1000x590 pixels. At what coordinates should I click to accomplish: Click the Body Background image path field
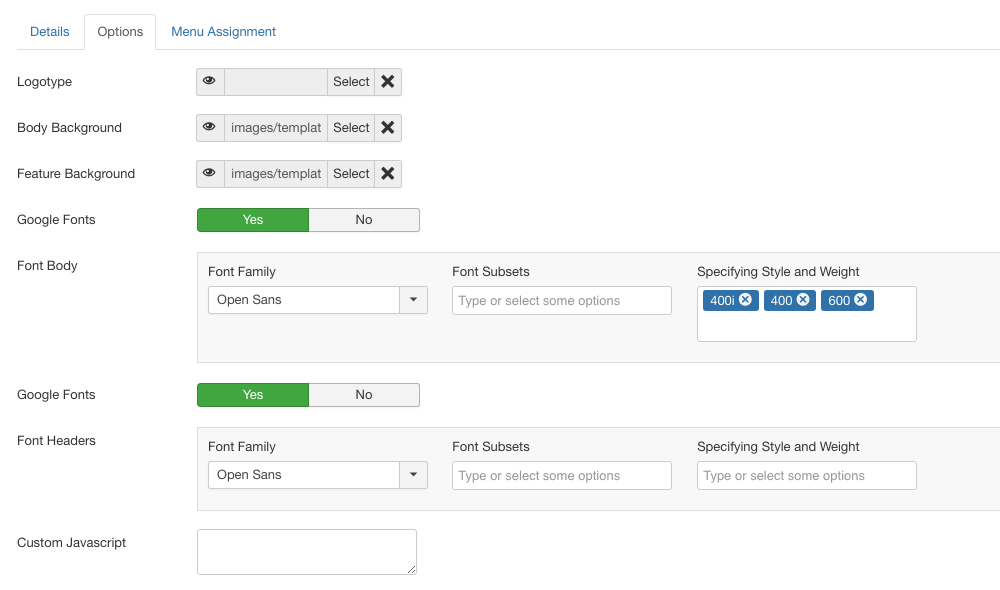coord(276,128)
